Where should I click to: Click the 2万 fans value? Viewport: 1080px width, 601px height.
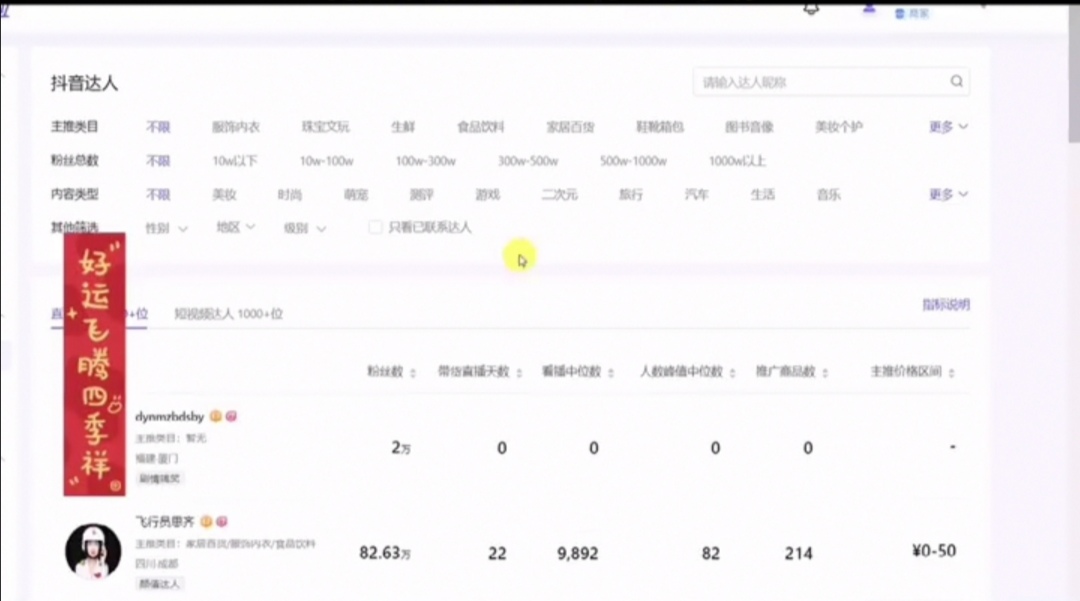coord(401,447)
